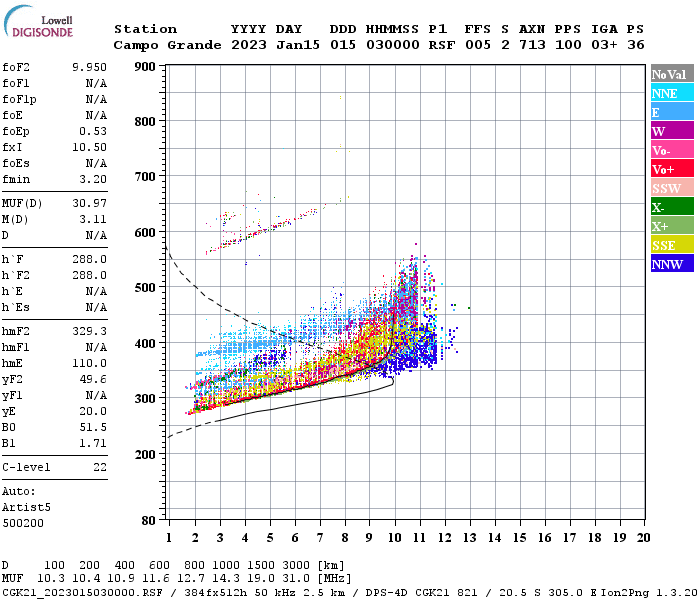700x600 pixels.
Task: Select the E blue legend swatch
Action: [x=672, y=112]
